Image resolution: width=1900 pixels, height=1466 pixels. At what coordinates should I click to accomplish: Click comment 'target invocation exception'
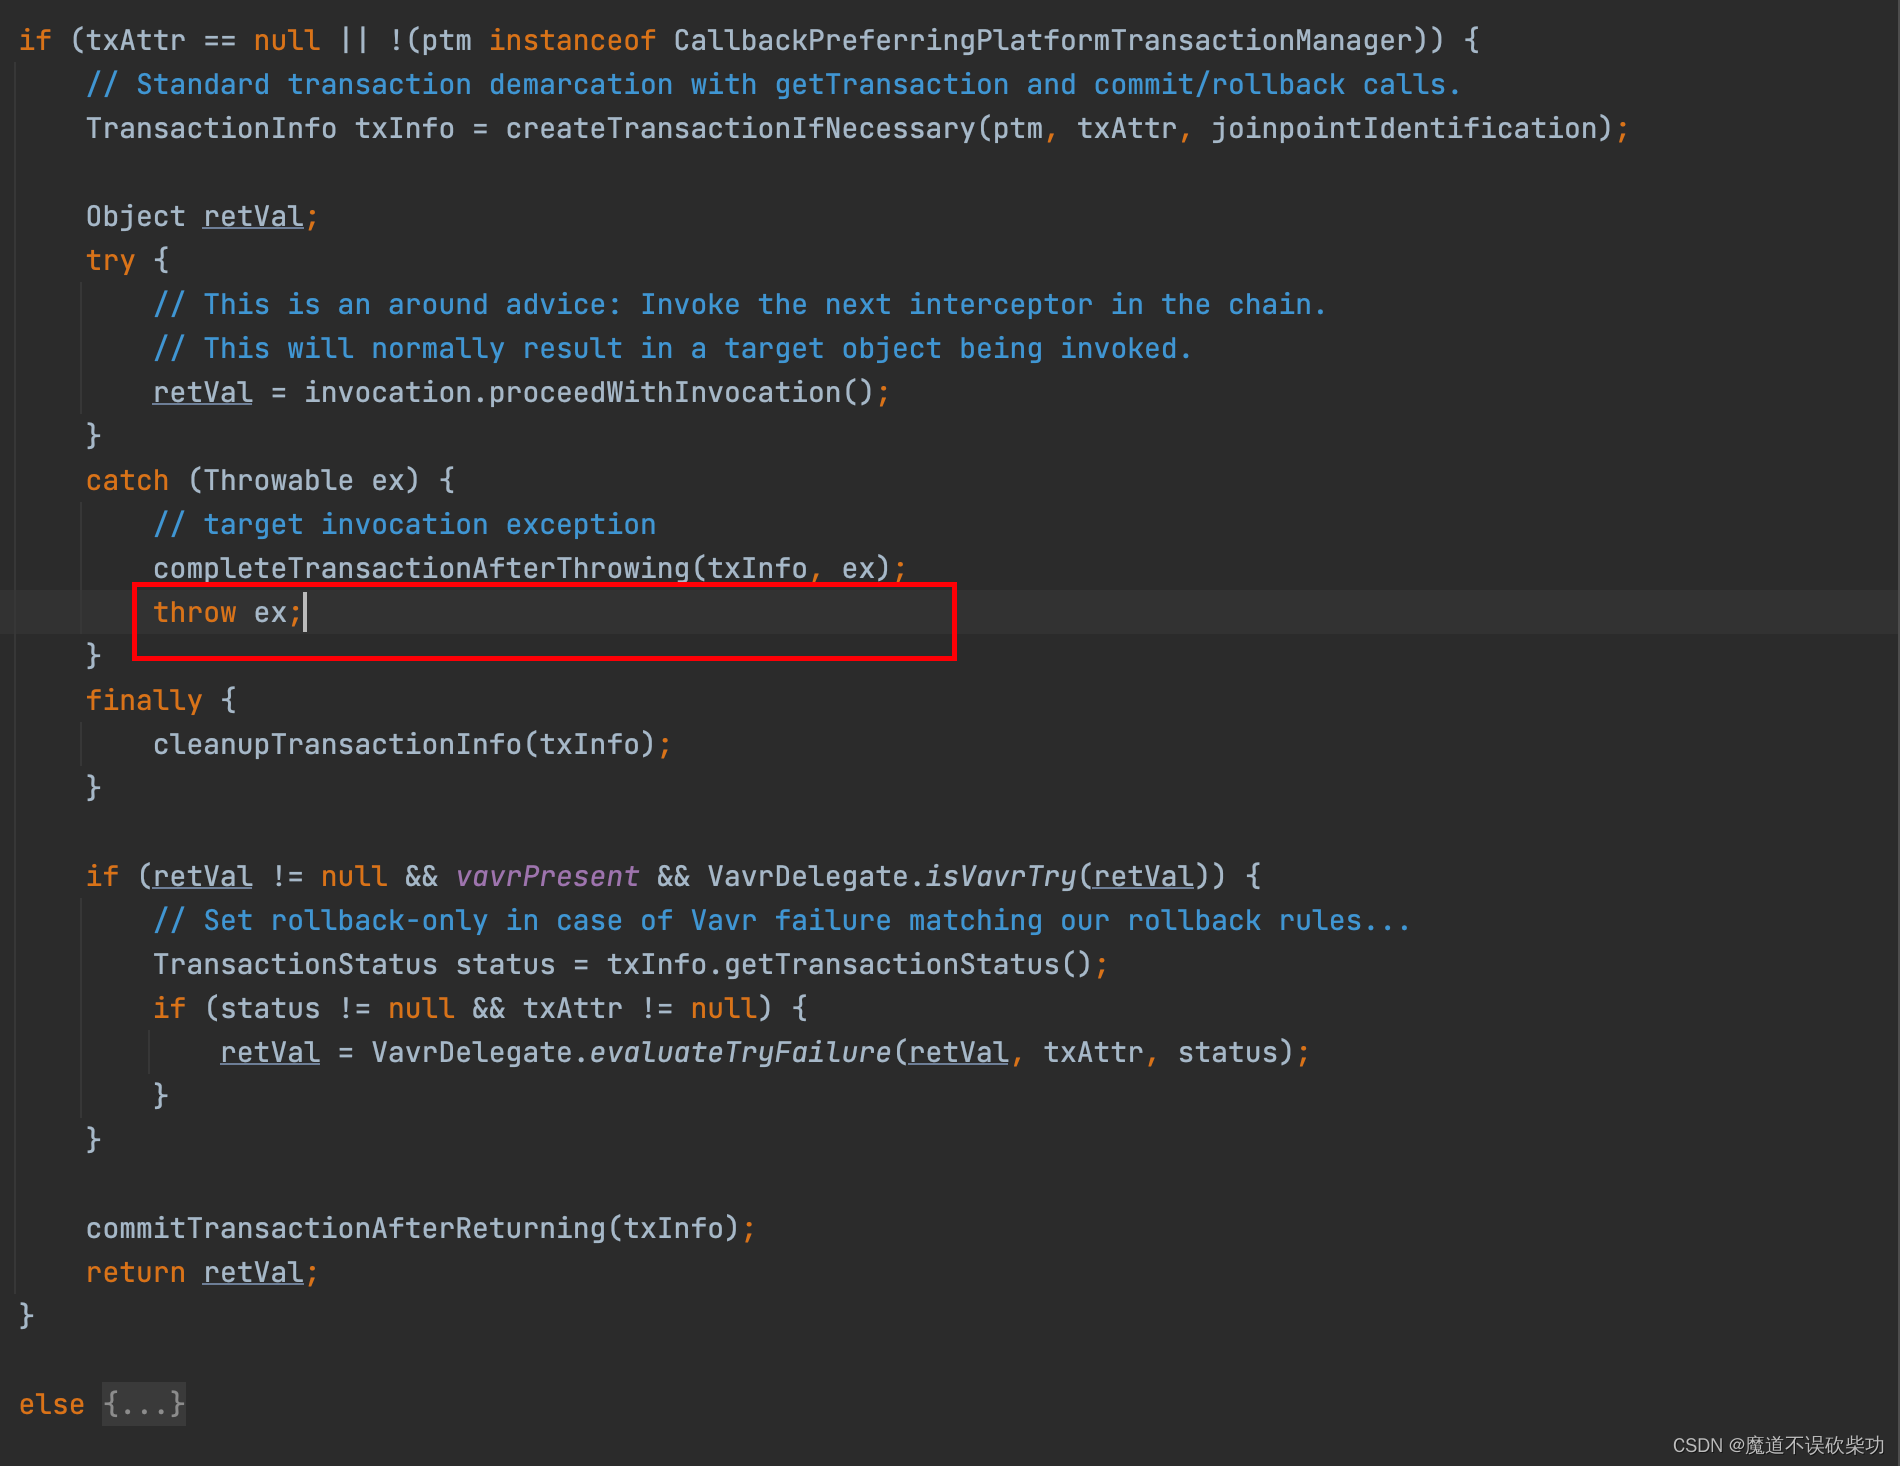coord(405,524)
